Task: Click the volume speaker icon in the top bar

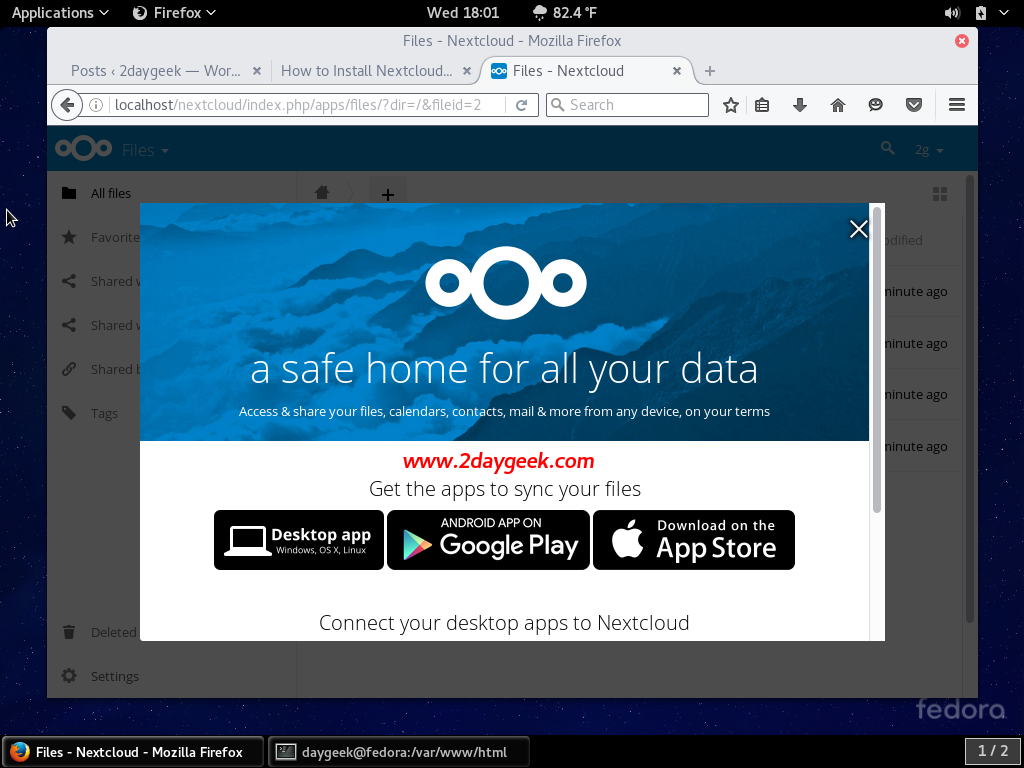Action: [952, 13]
